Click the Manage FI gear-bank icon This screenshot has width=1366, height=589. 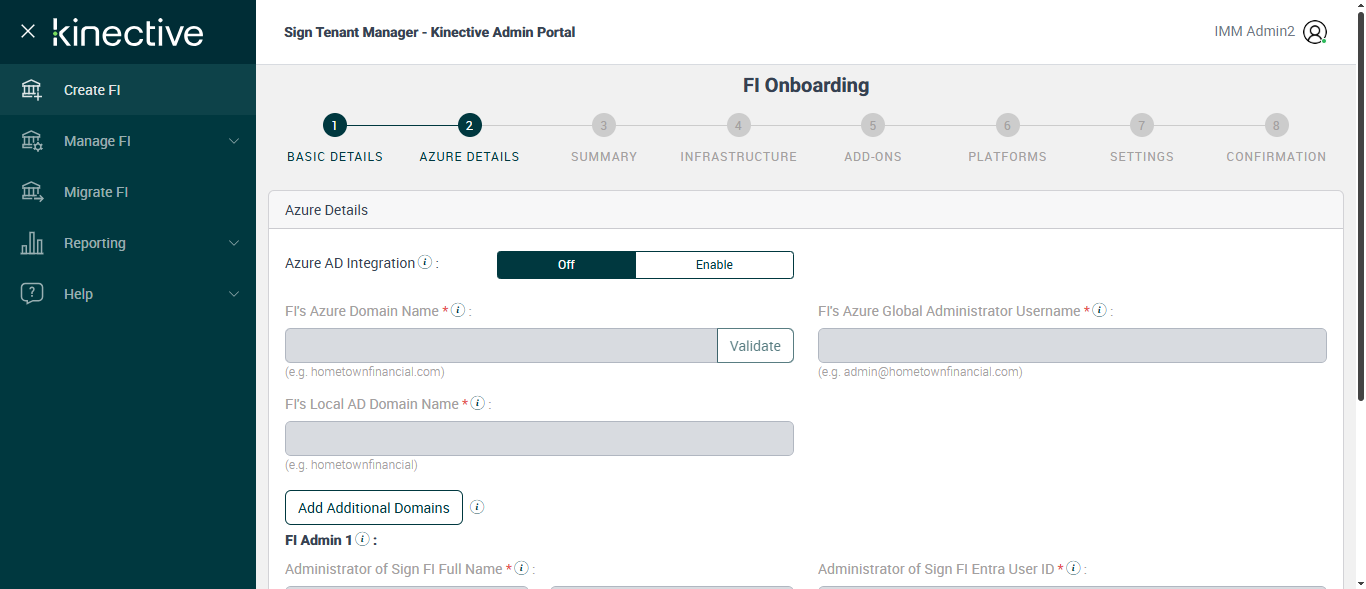pos(32,141)
